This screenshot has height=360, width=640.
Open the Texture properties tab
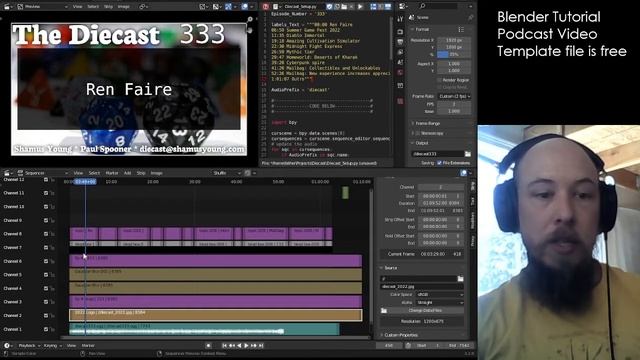400,101
